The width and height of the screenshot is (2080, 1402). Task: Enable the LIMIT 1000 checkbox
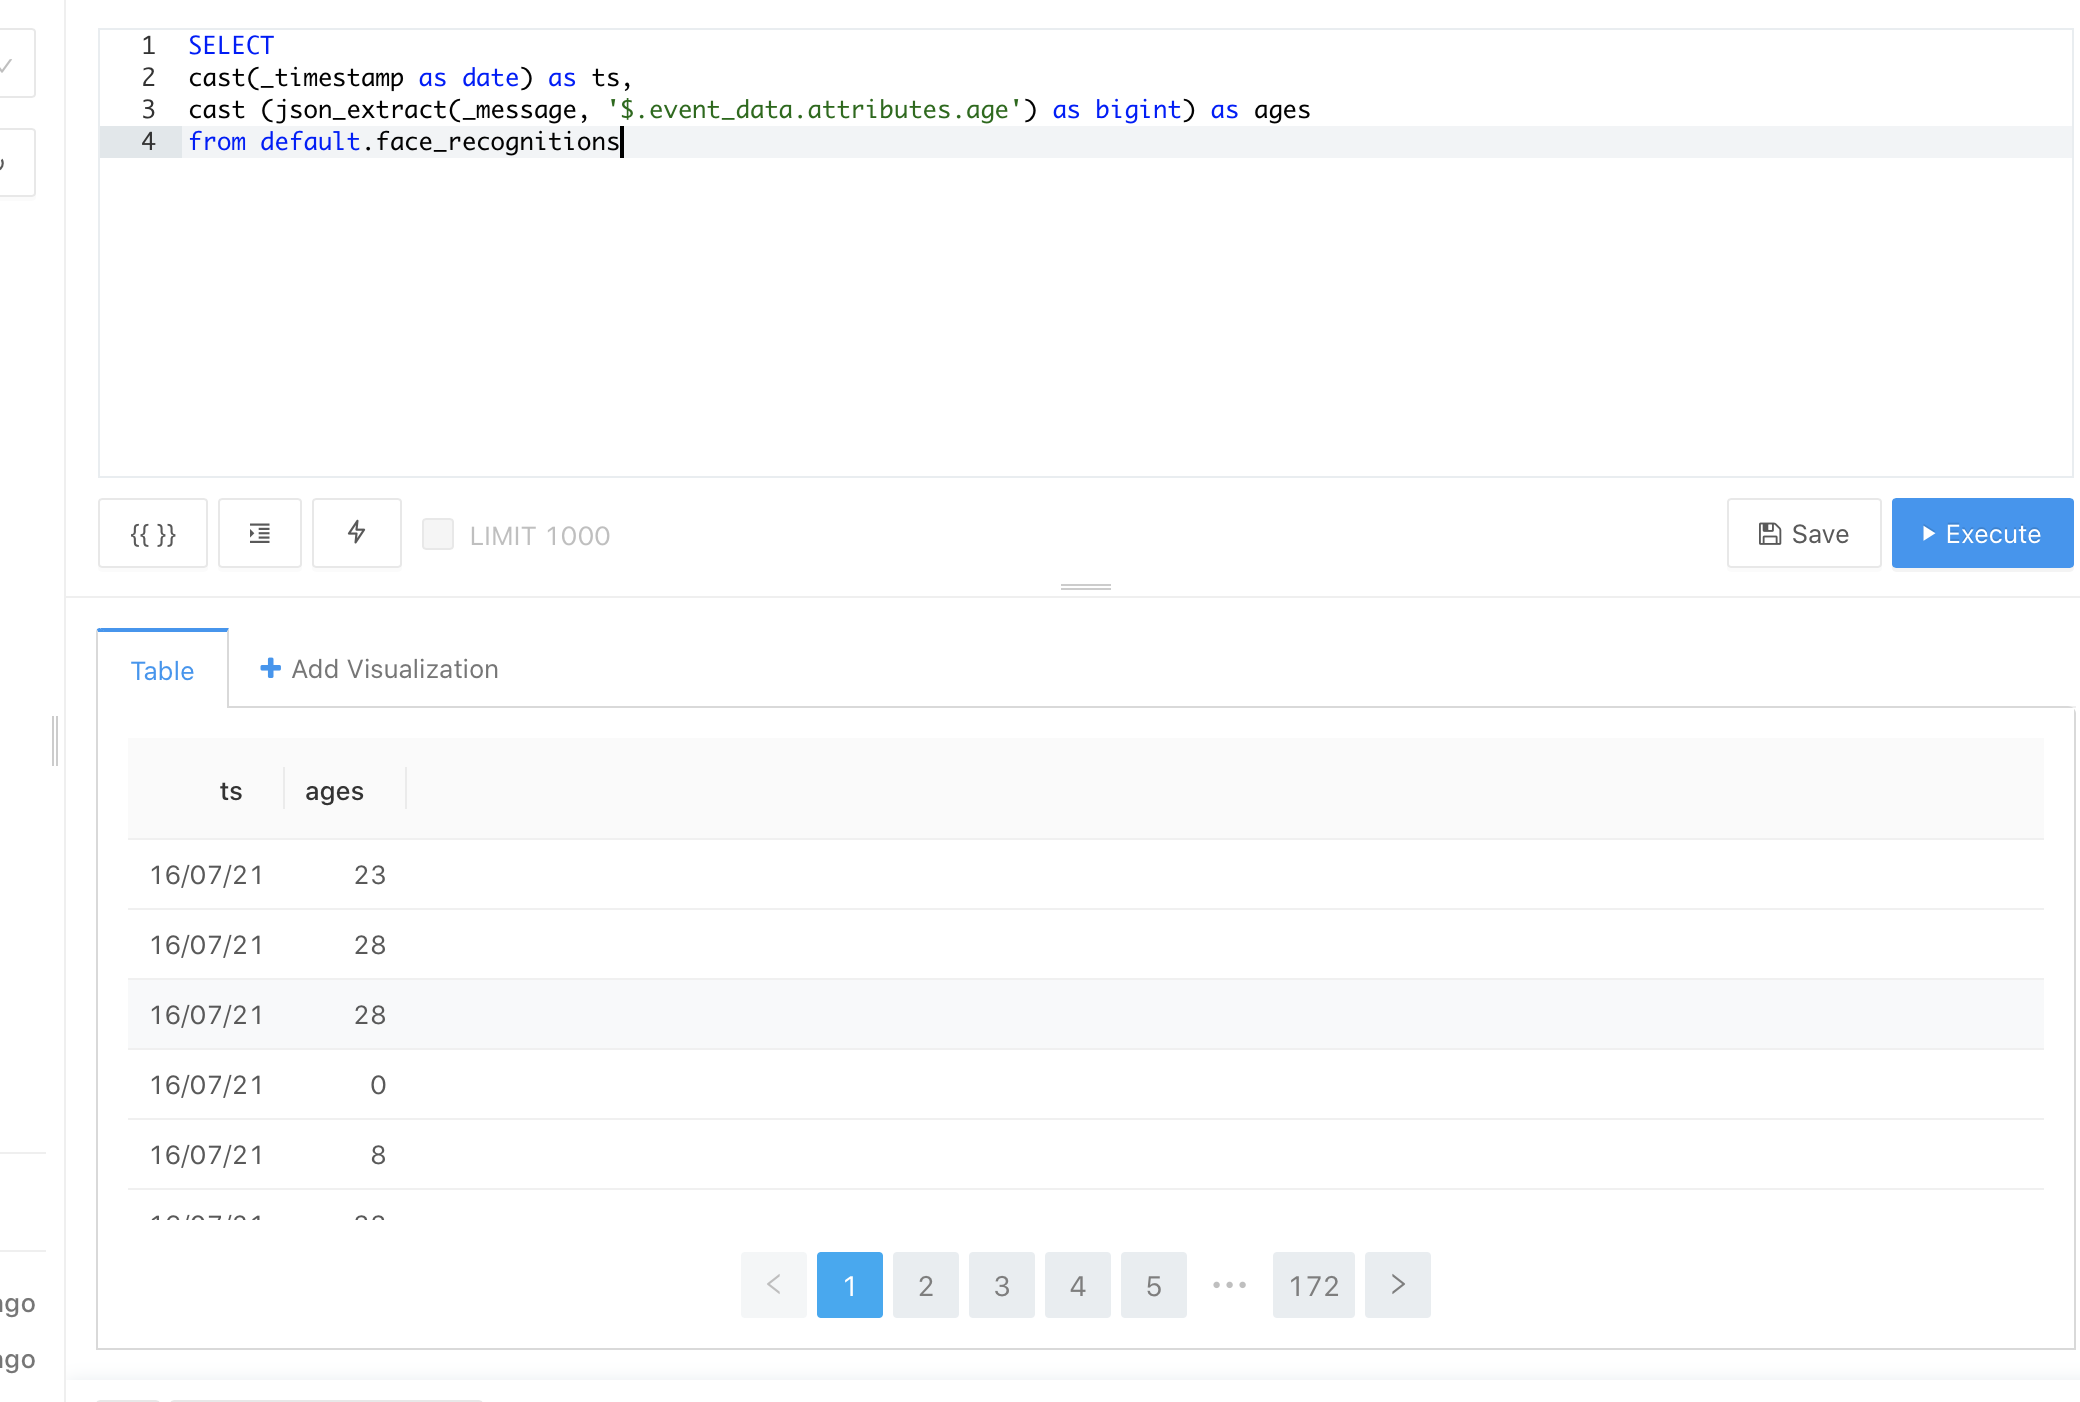click(438, 534)
